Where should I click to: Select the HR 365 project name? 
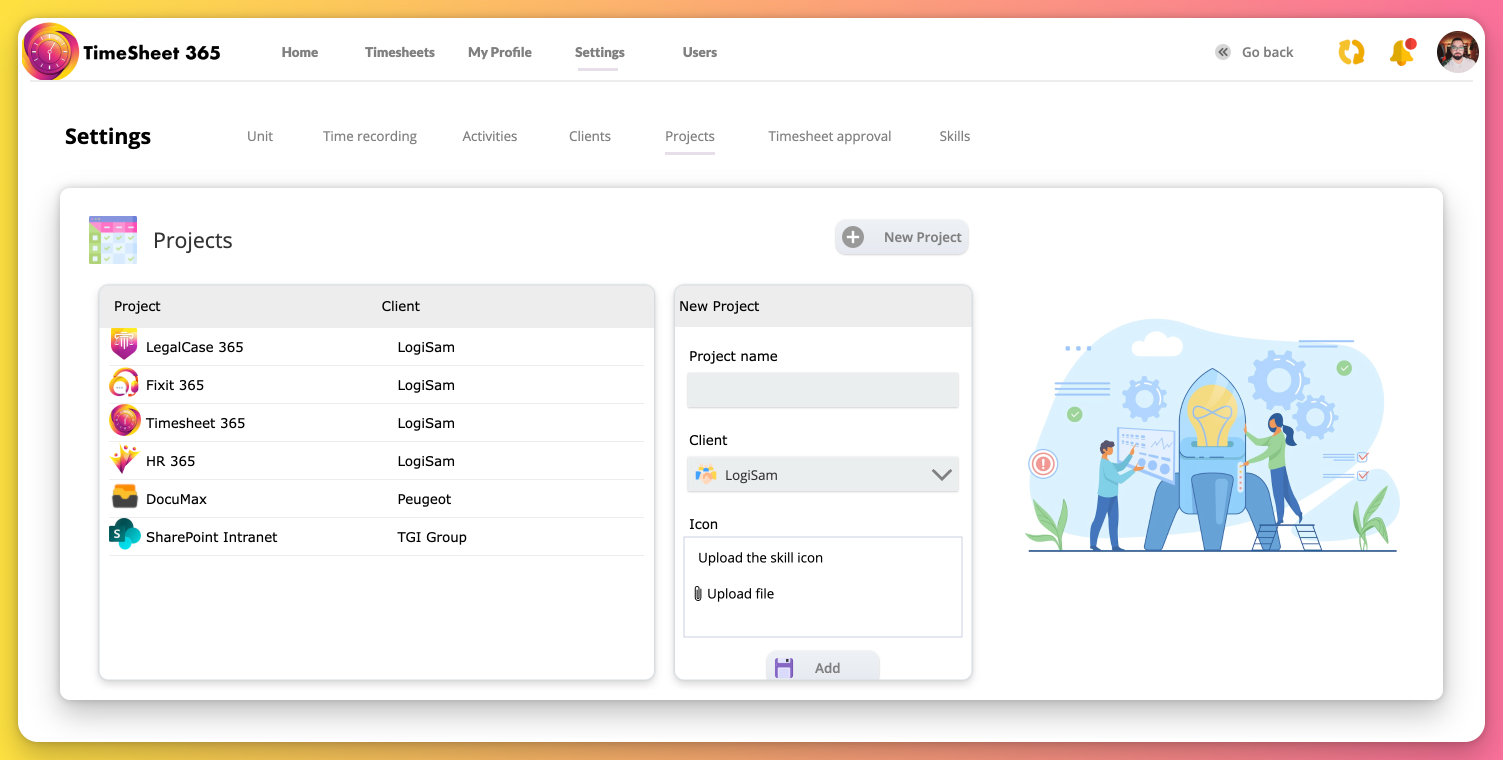point(171,461)
